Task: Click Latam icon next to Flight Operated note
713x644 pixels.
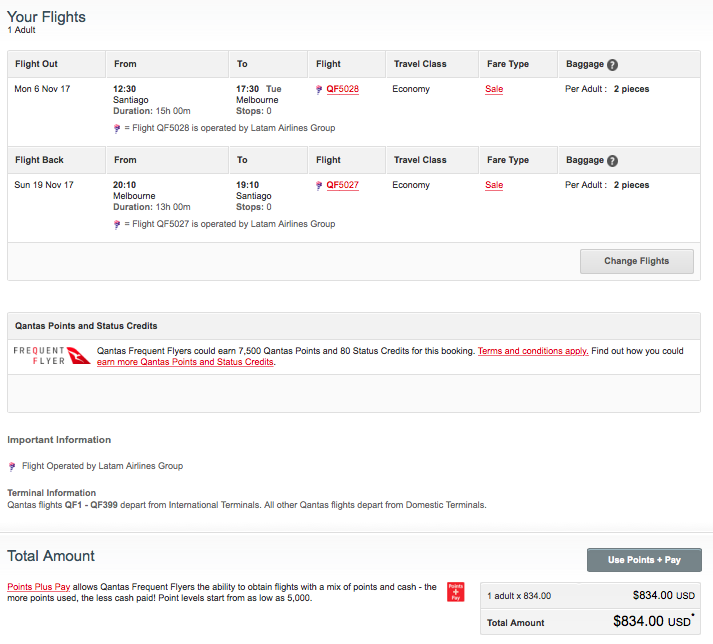Action: 12,466
